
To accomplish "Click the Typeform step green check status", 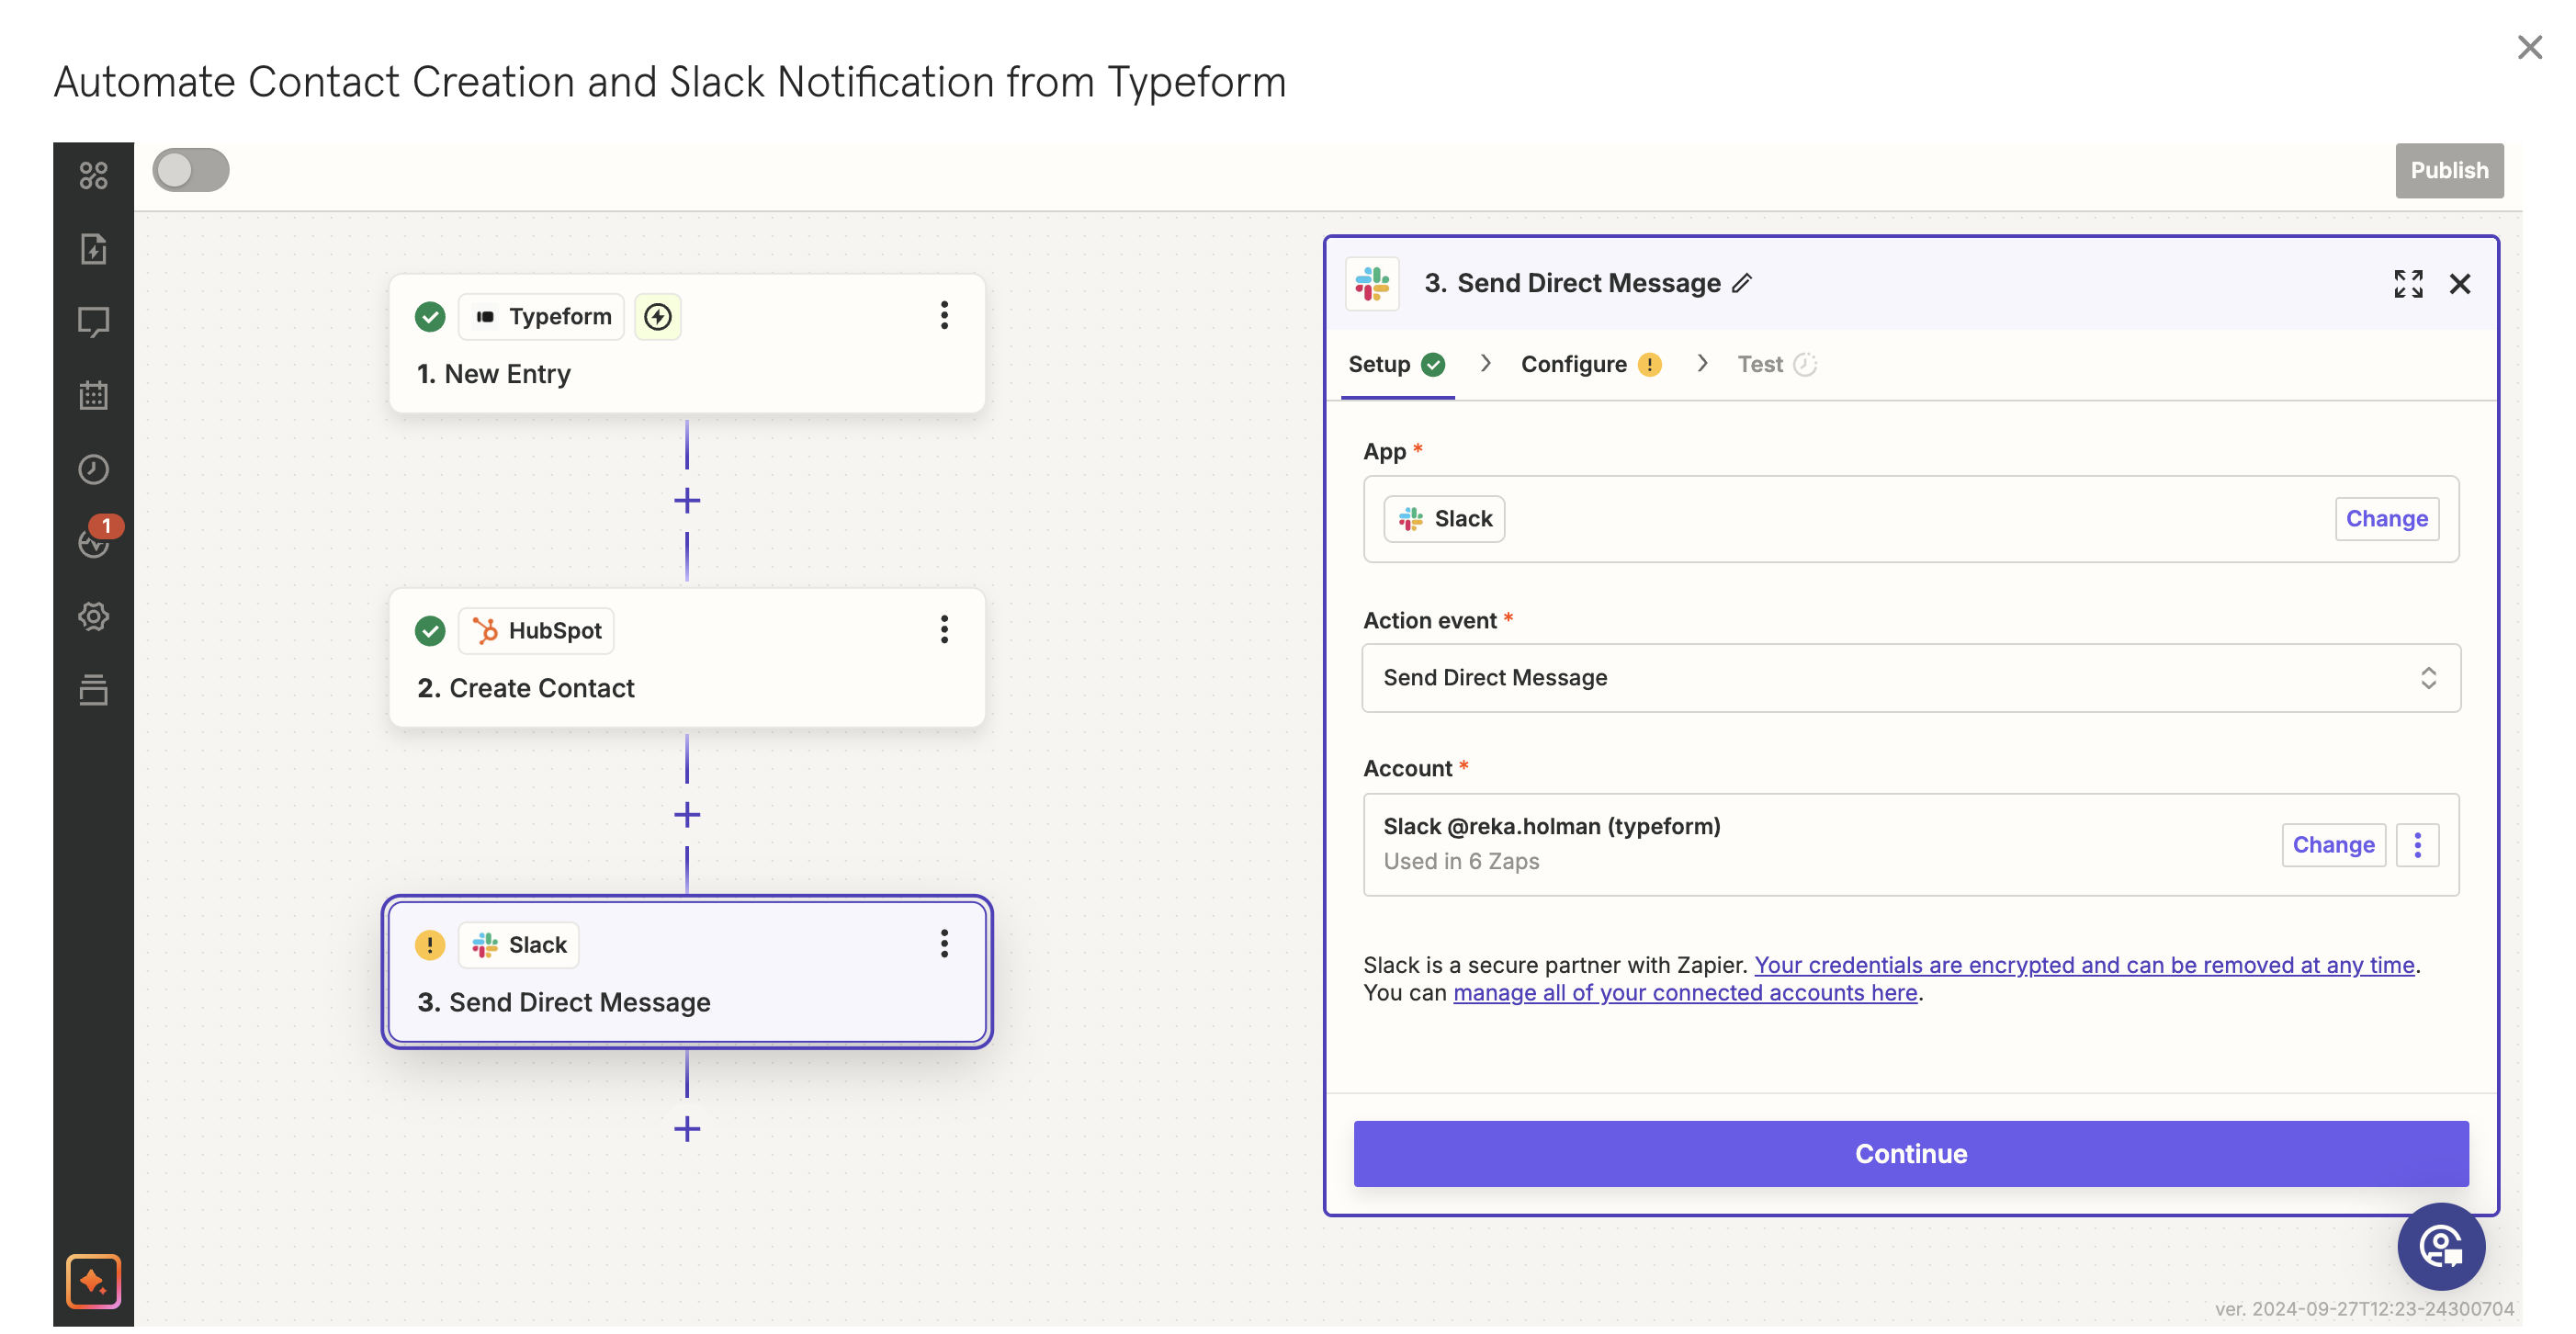I will tap(430, 317).
